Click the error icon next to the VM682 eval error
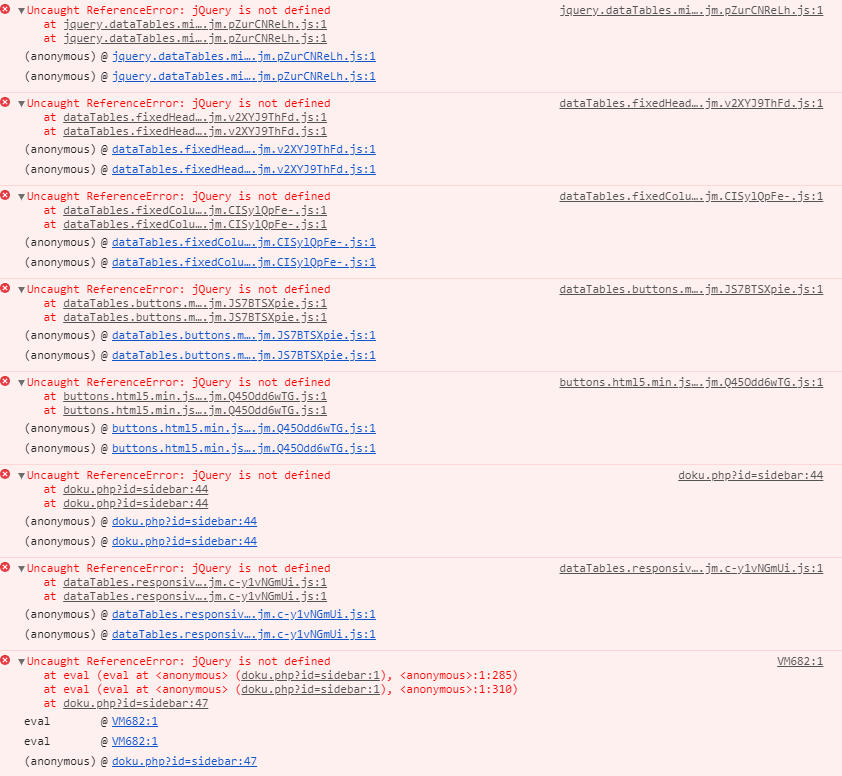 pos(6,660)
